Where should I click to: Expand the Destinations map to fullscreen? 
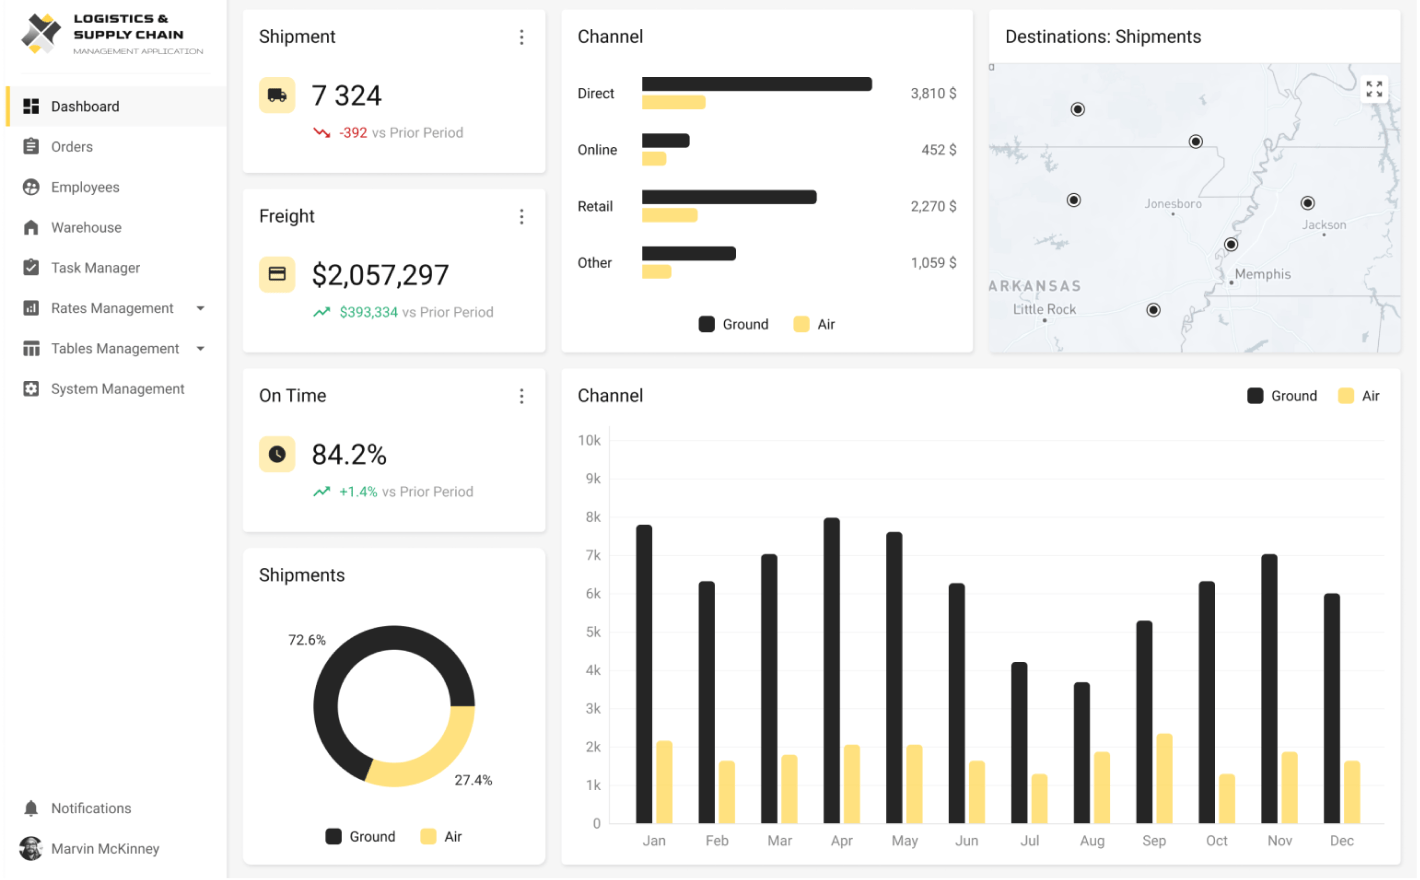tap(1374, 88)
